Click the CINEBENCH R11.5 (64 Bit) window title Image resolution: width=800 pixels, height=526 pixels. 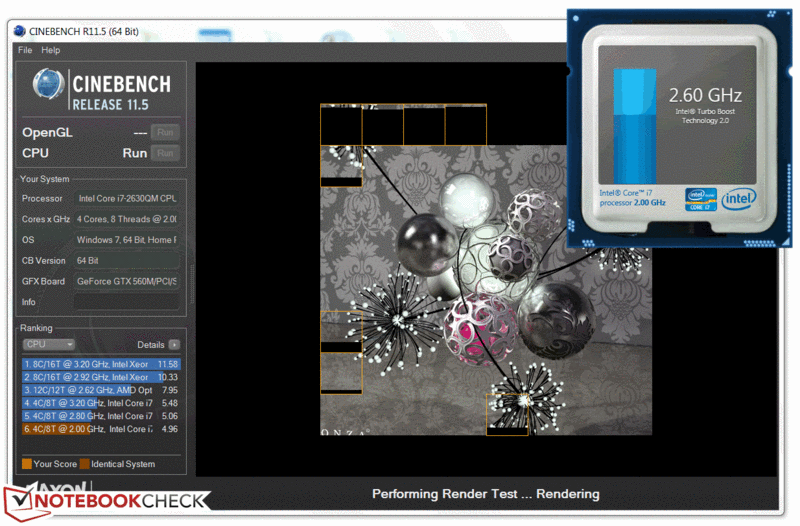pyautogui.click(x=84, y=32)
